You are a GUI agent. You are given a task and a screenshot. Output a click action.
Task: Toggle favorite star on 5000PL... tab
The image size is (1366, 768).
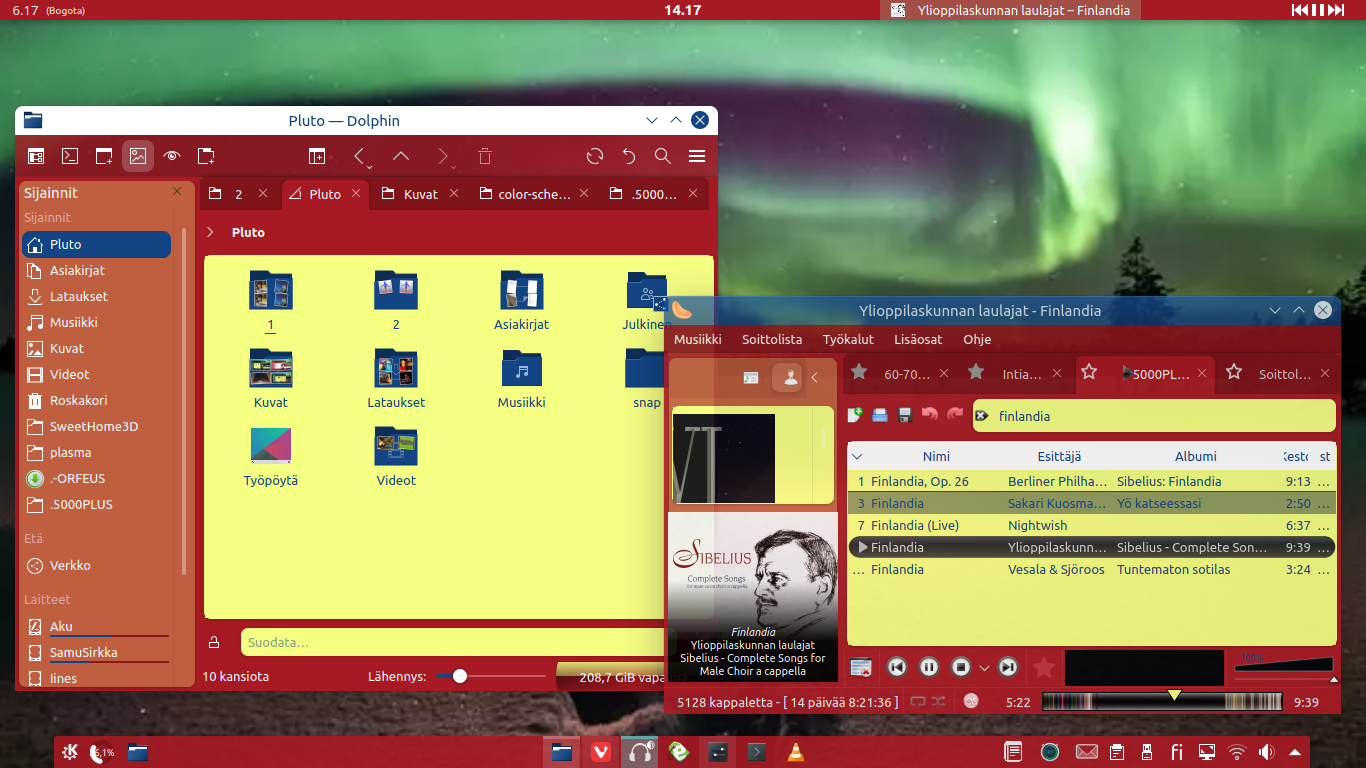coord(1089,372)
